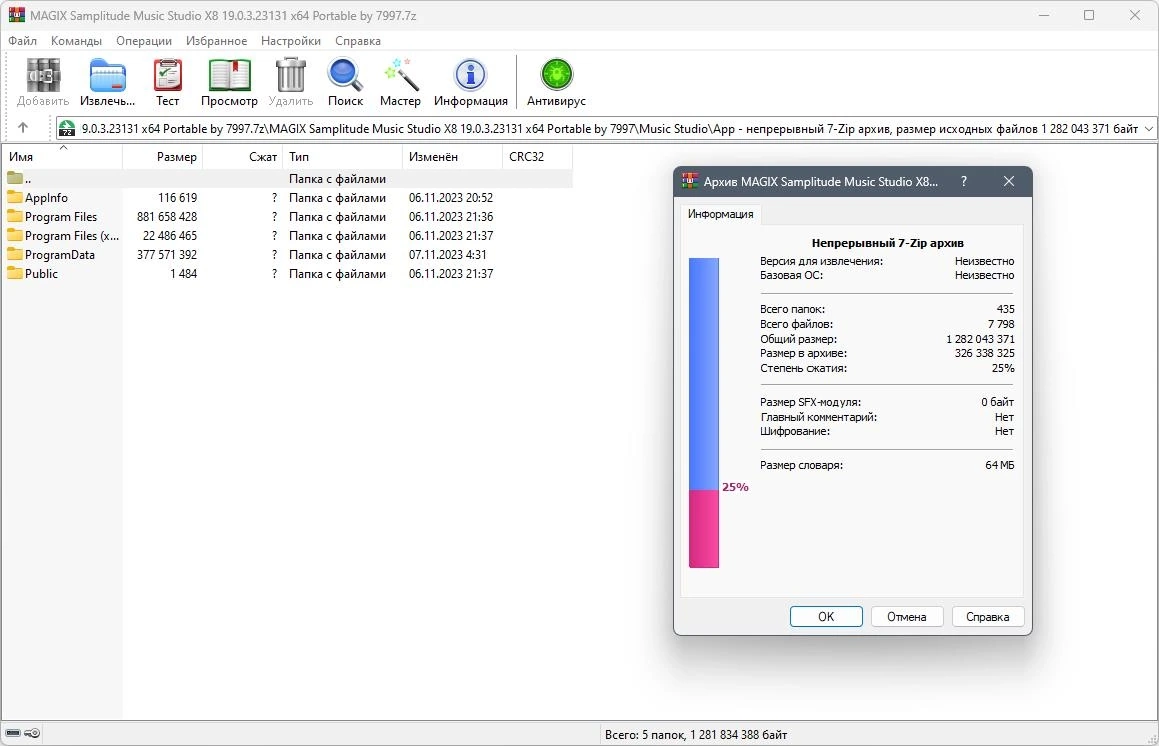Click Версия для извлечения Неизвестно value
The width and height of the screenshot is (1159, 746).
pyautogui.click(x=985, y=261)
